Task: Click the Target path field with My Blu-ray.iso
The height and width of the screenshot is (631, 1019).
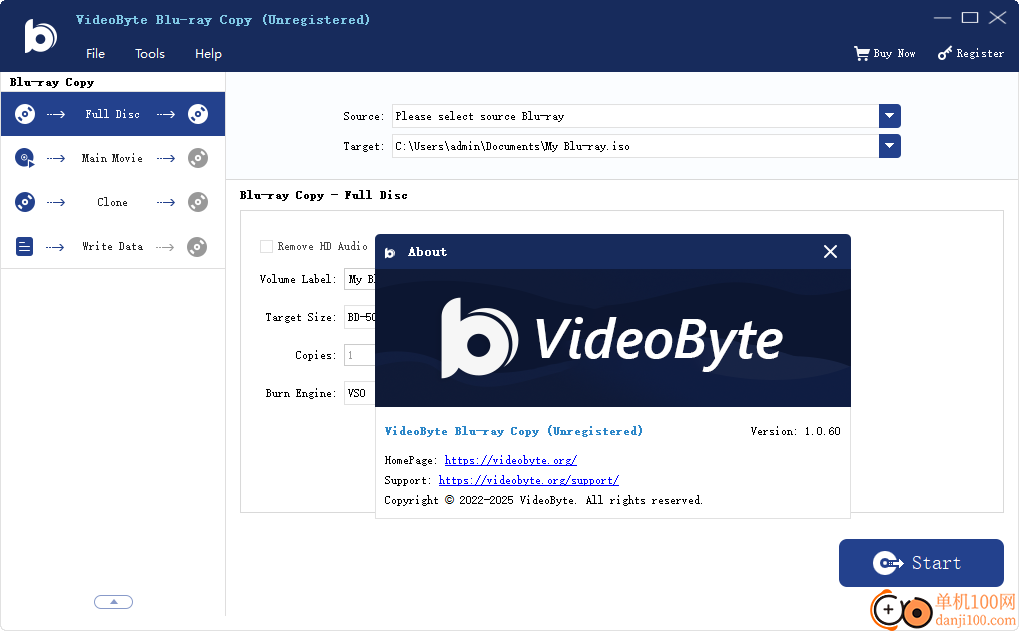Action: click(636, 146)
